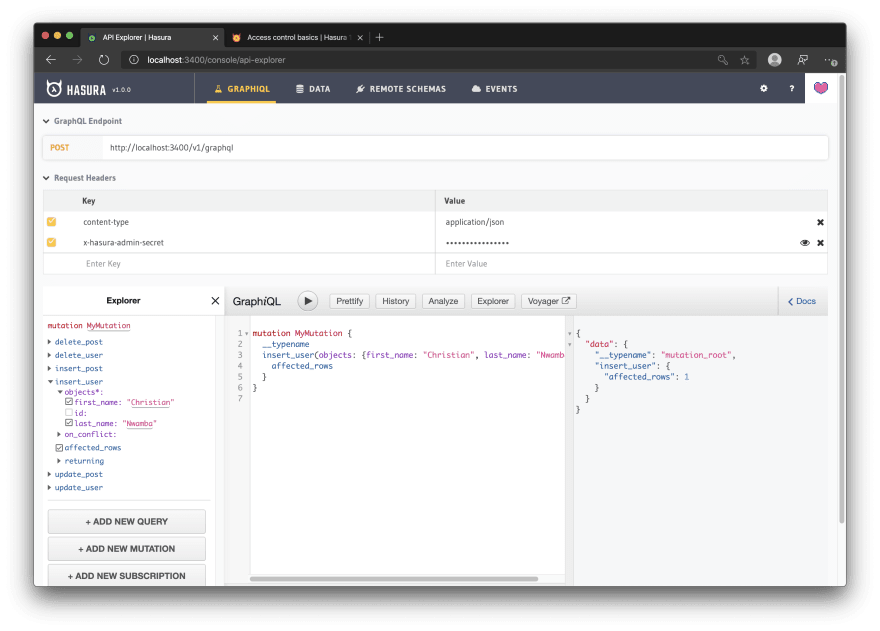Viewport: 880px width, 631px height.
Task: Switch to the EVENTS tab
Action: (494, 89)
